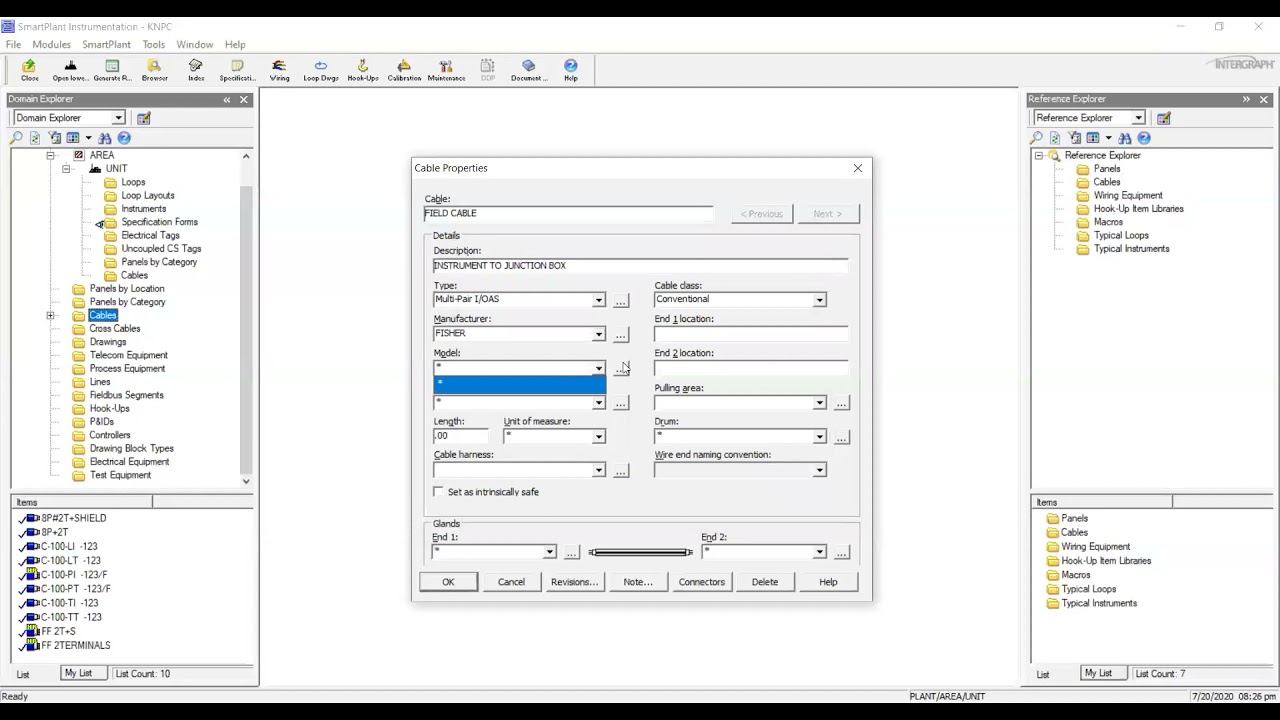Click the Domain Explorer binoculars find icon

(x=105, y=138)
